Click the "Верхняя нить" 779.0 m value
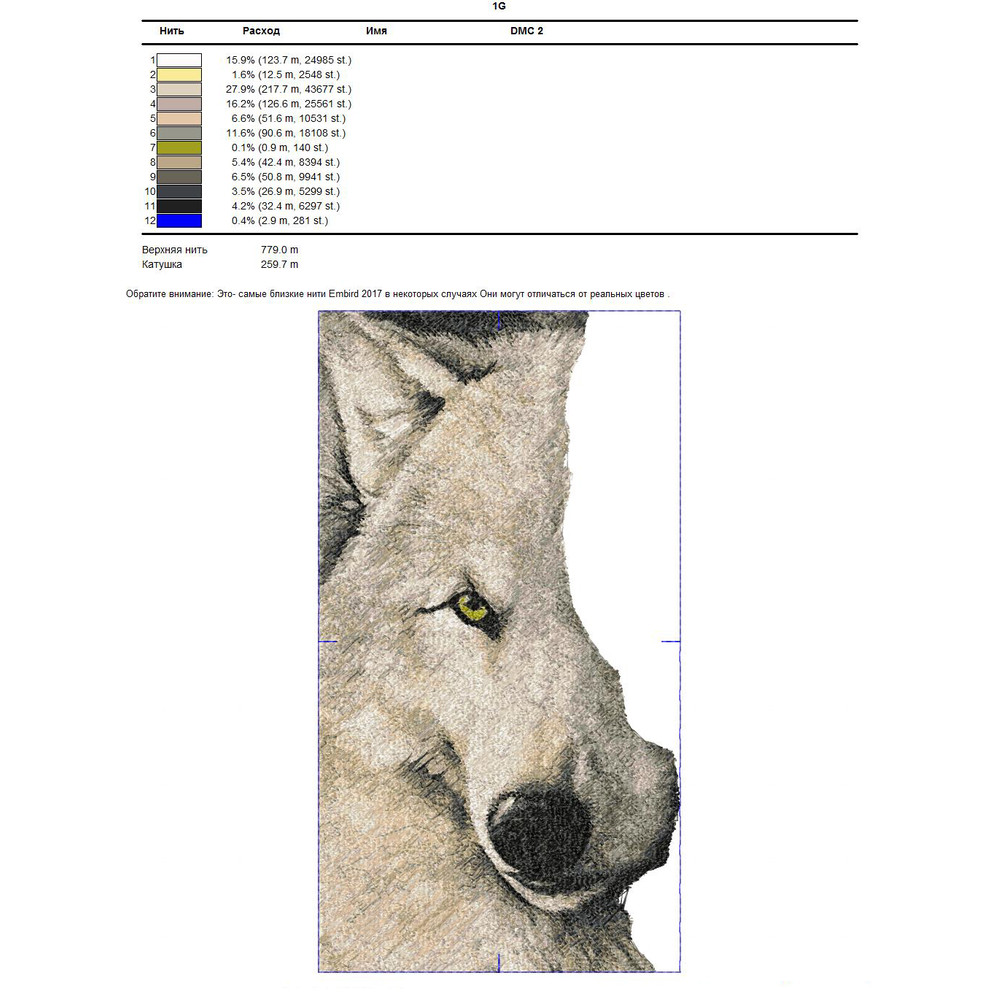 pyautogui.click(x=279, y=249)
